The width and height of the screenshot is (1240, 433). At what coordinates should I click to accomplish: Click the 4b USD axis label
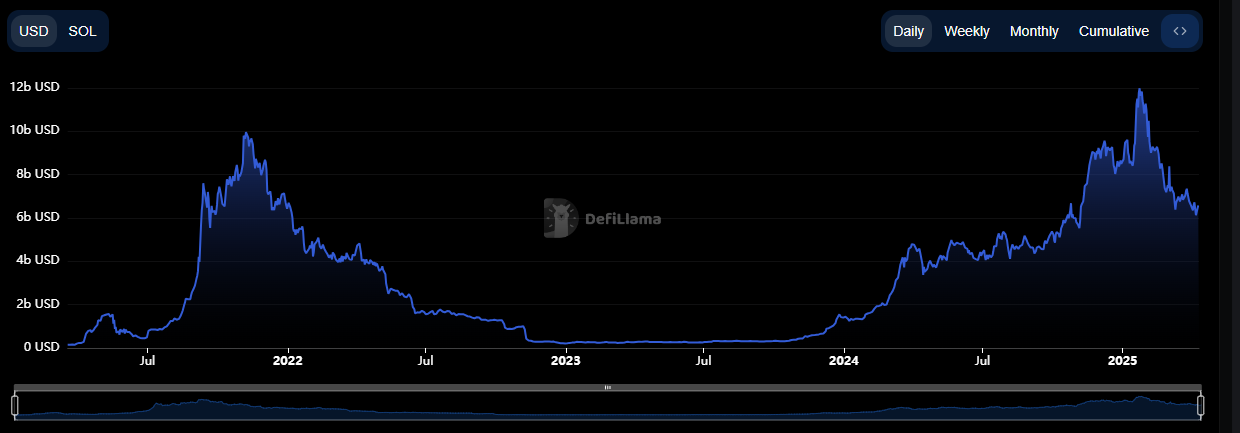click(x=39, y=260)
